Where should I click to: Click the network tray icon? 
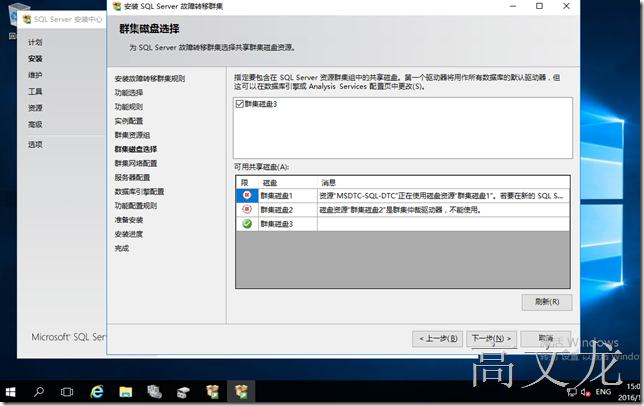(x=571, y=392)
